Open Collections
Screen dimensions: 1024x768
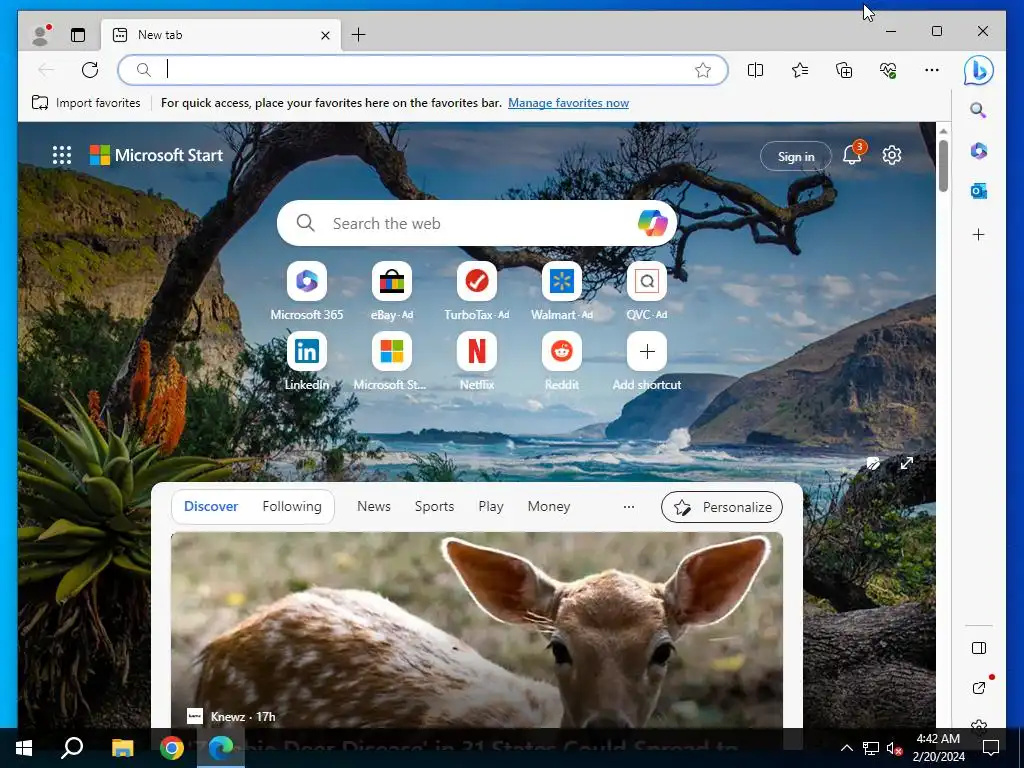(844, 70)
